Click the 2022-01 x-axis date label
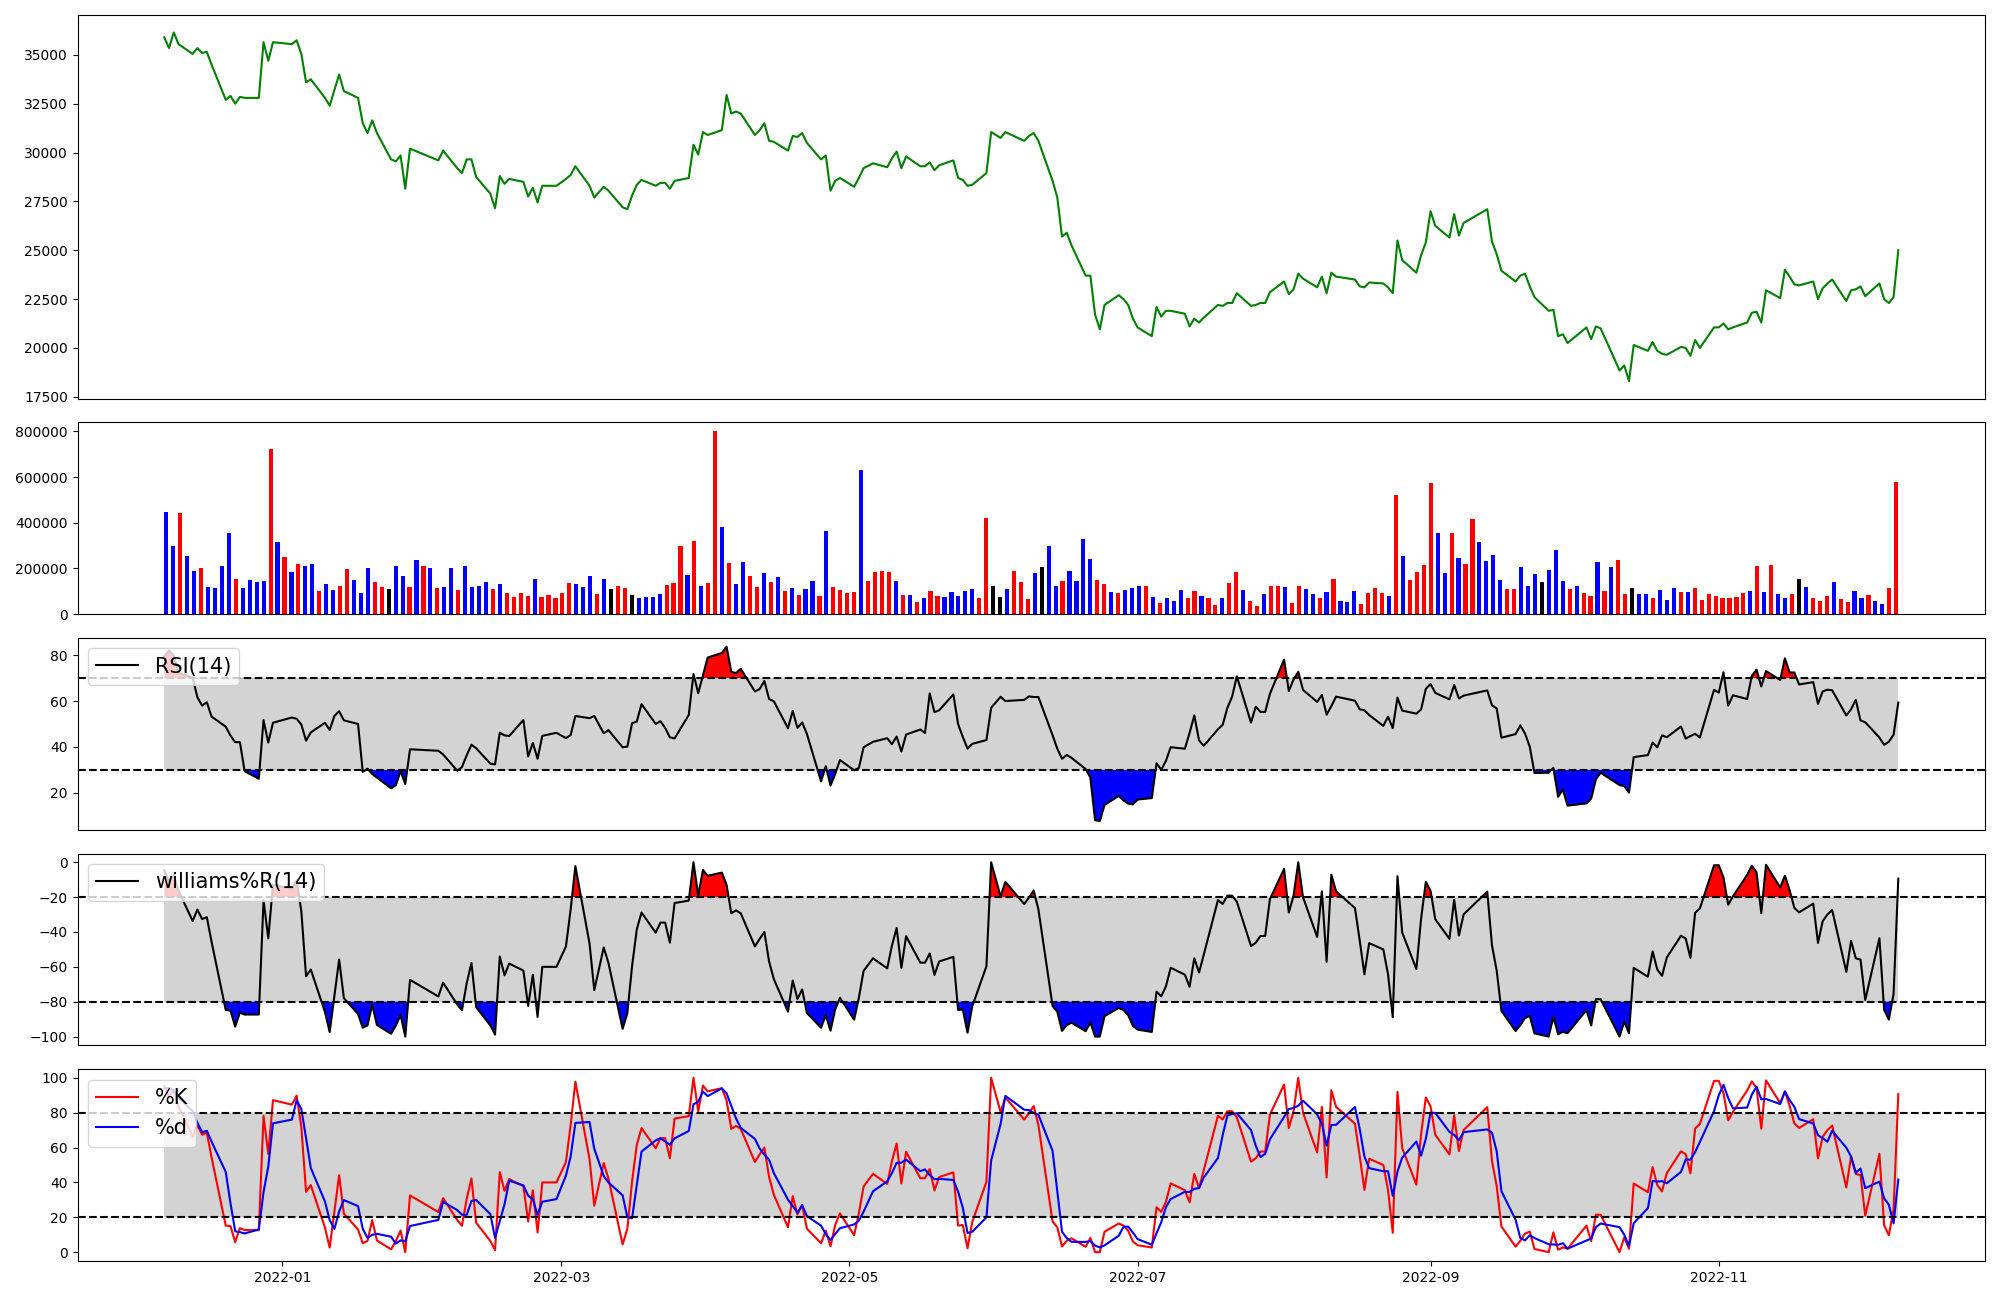Screen dimensions: 2000x1300 pyautogui.click(x=282, y=1277)
